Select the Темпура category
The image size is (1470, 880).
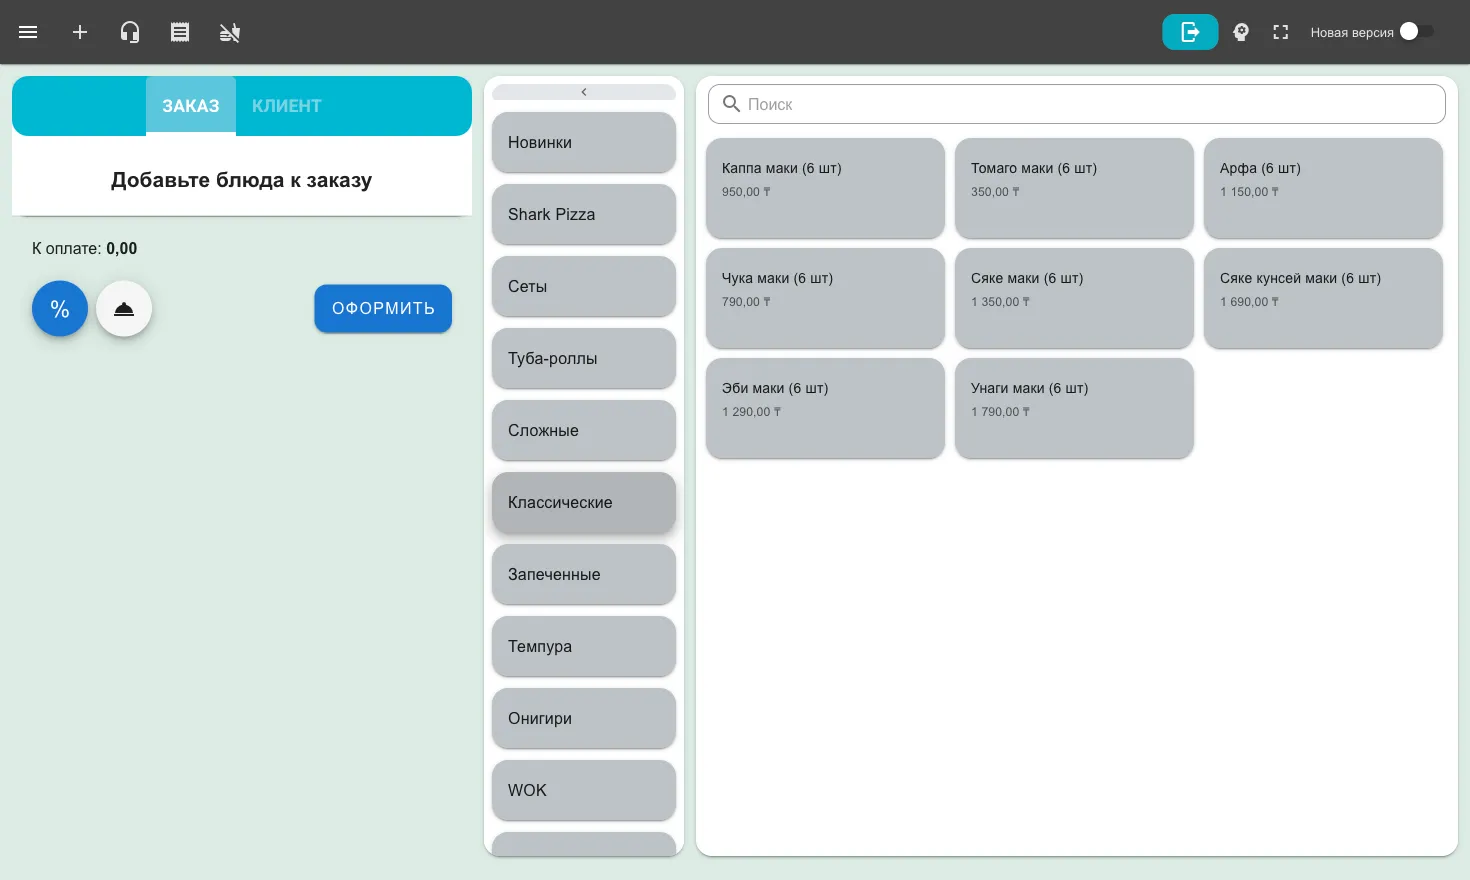[584, 646]
